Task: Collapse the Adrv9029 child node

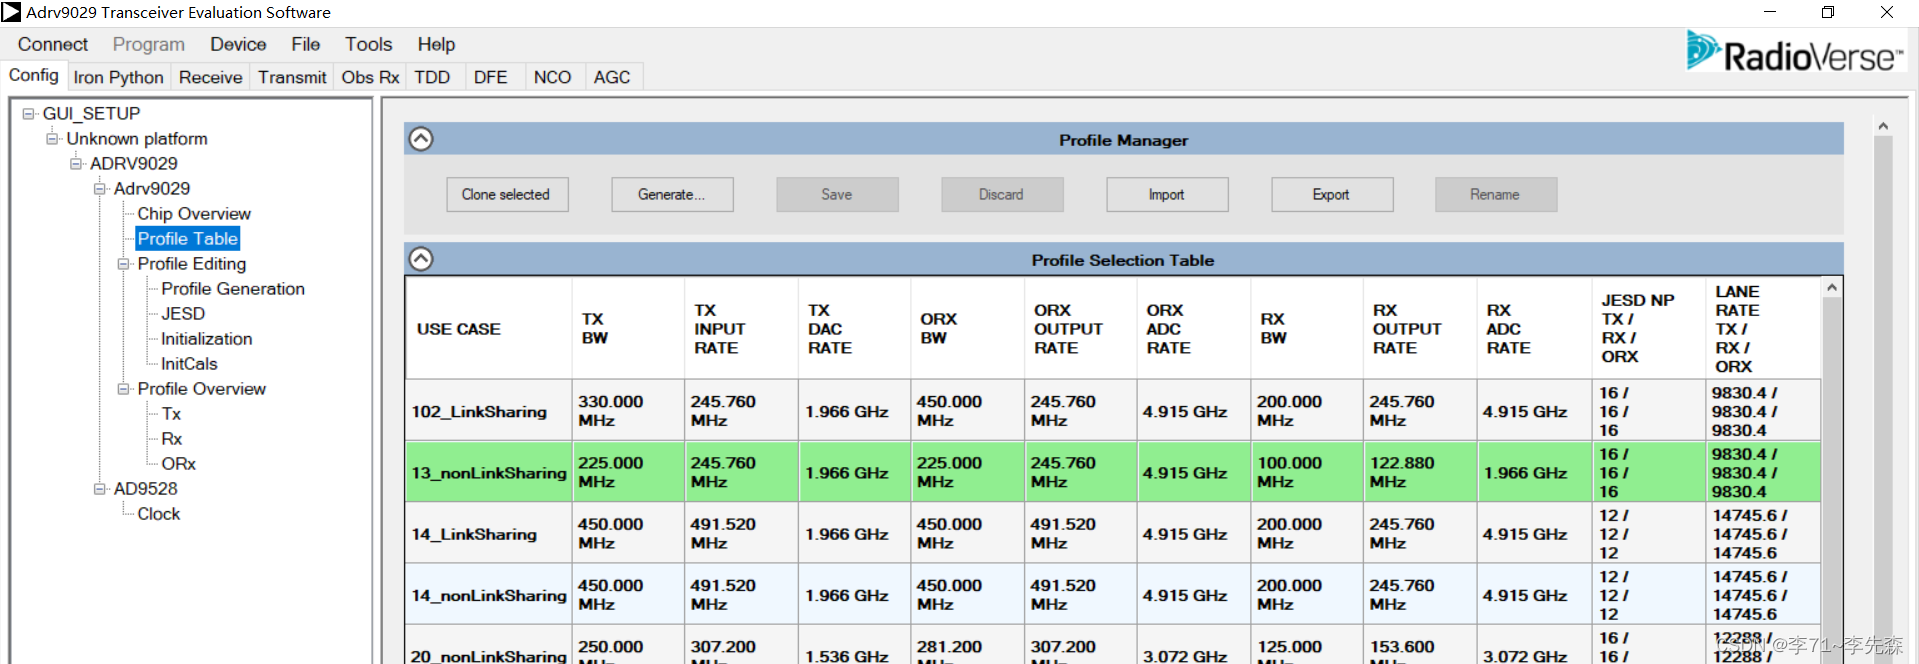Action: coord(100,189)
